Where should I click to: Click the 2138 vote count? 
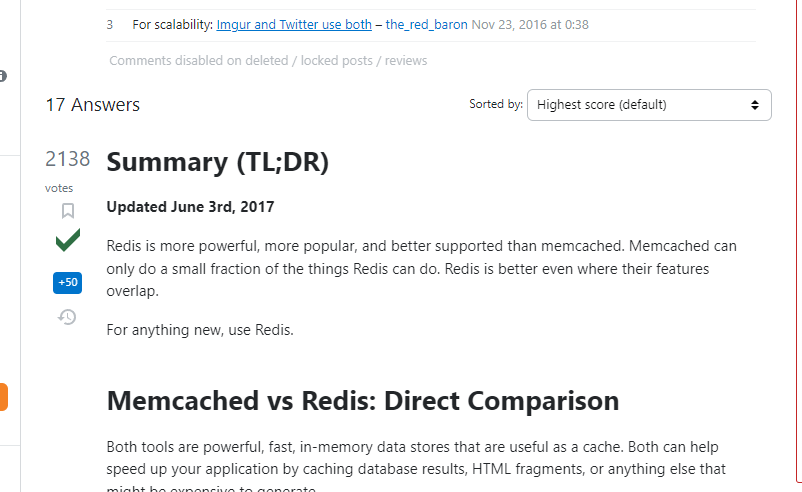tap(68, 159)
